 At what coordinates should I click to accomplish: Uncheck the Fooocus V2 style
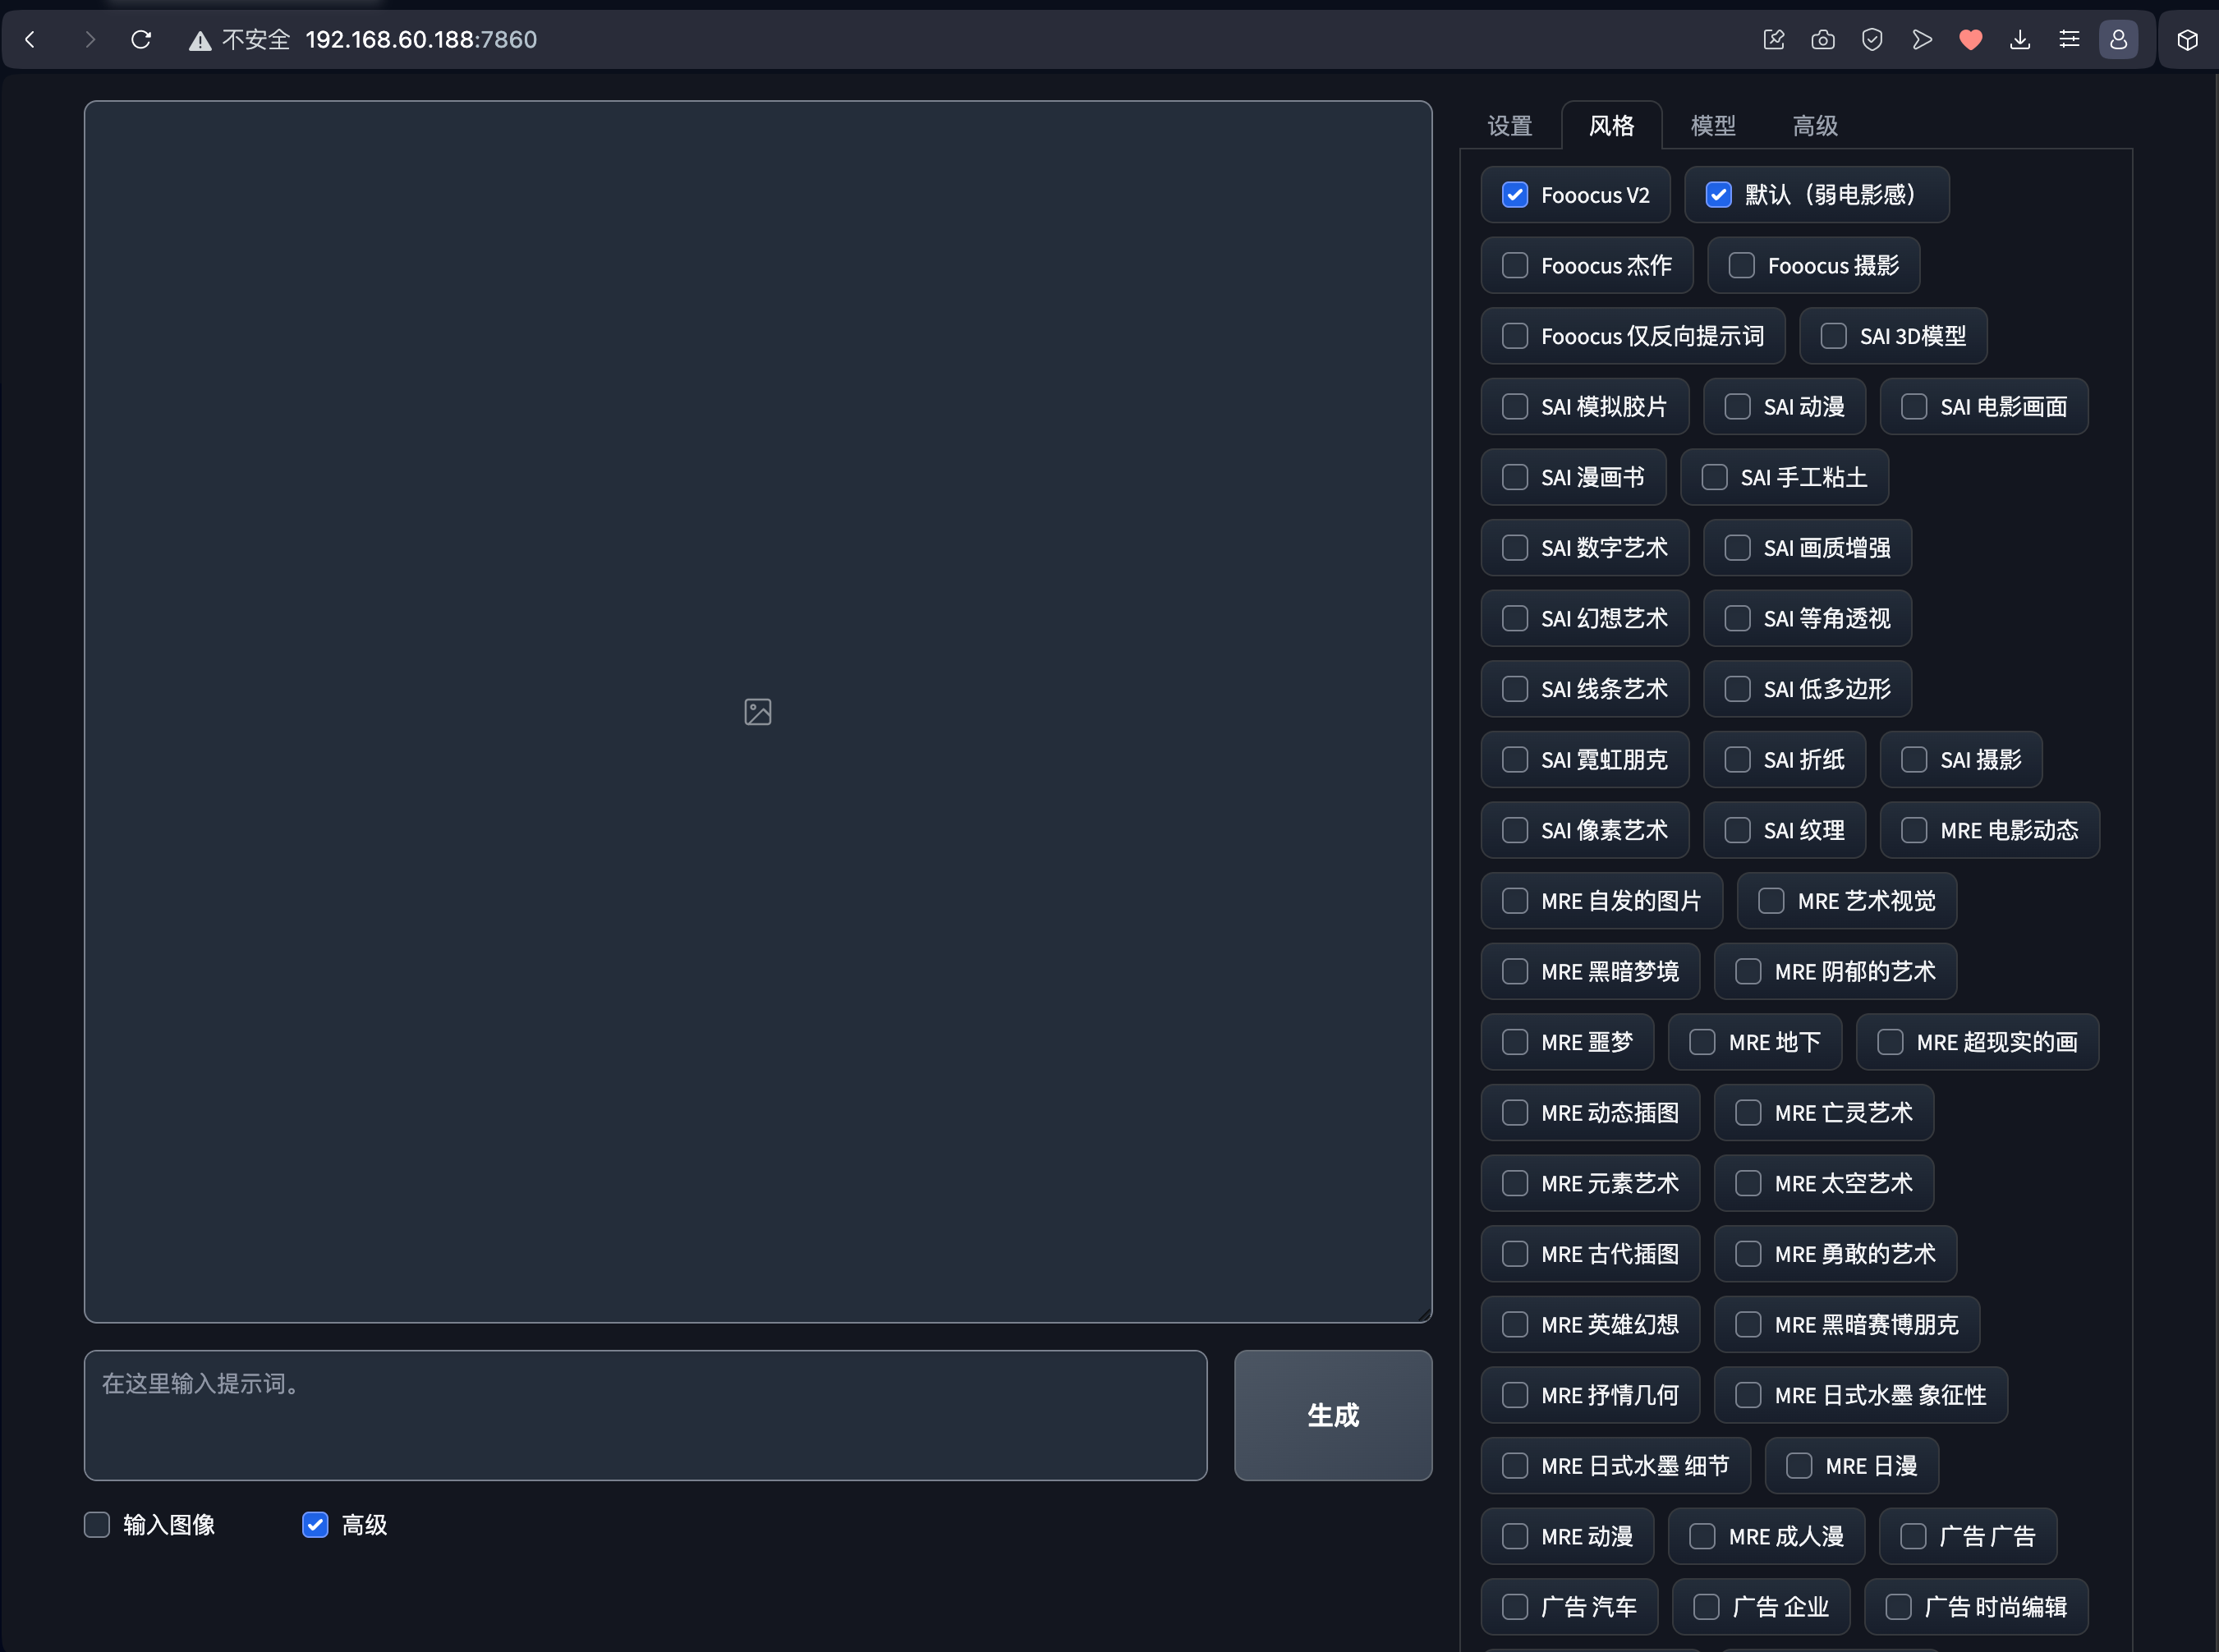click(x=1514, y=194)
